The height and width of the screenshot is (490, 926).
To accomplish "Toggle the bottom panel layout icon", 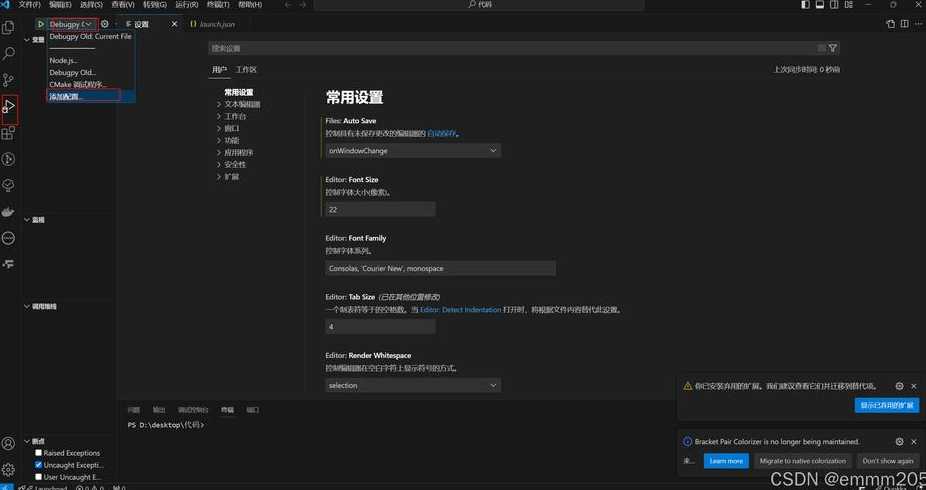I will click(x=820, y=5).
